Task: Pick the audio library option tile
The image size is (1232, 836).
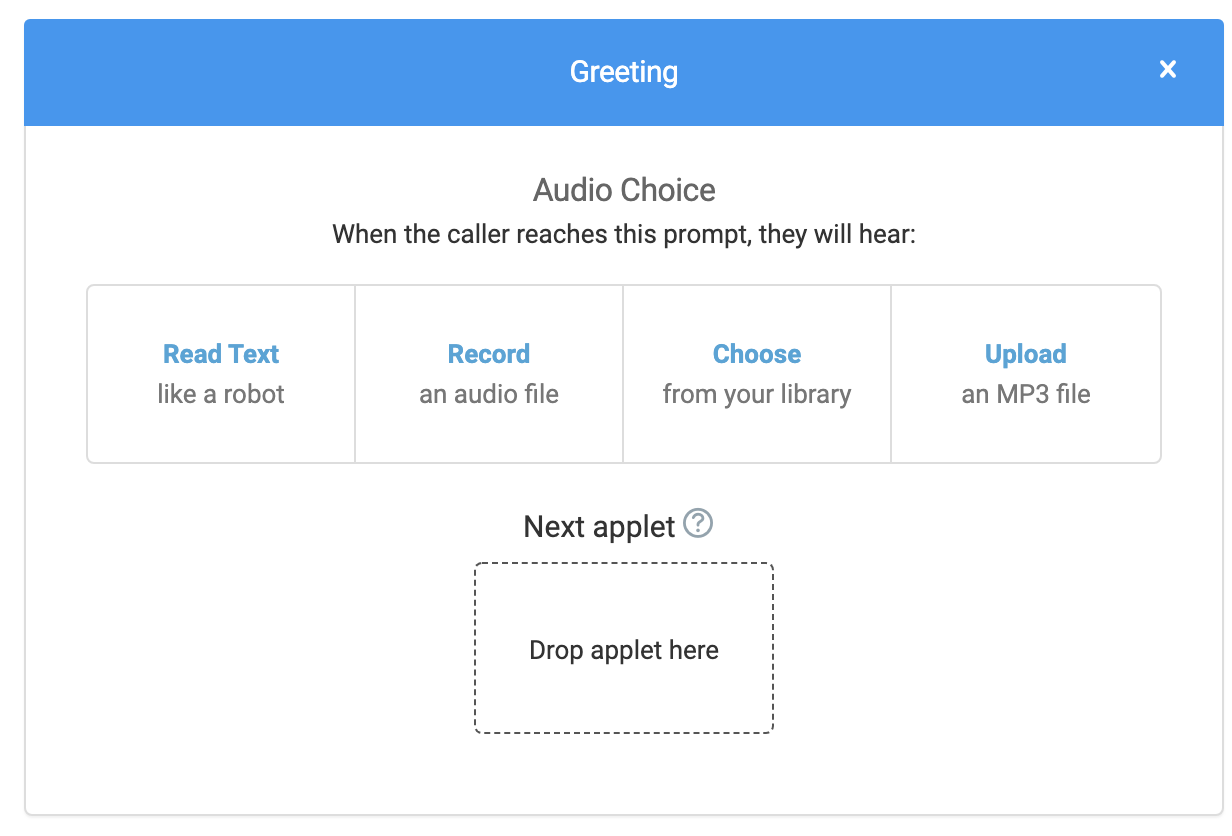Action: pos(757,430)
